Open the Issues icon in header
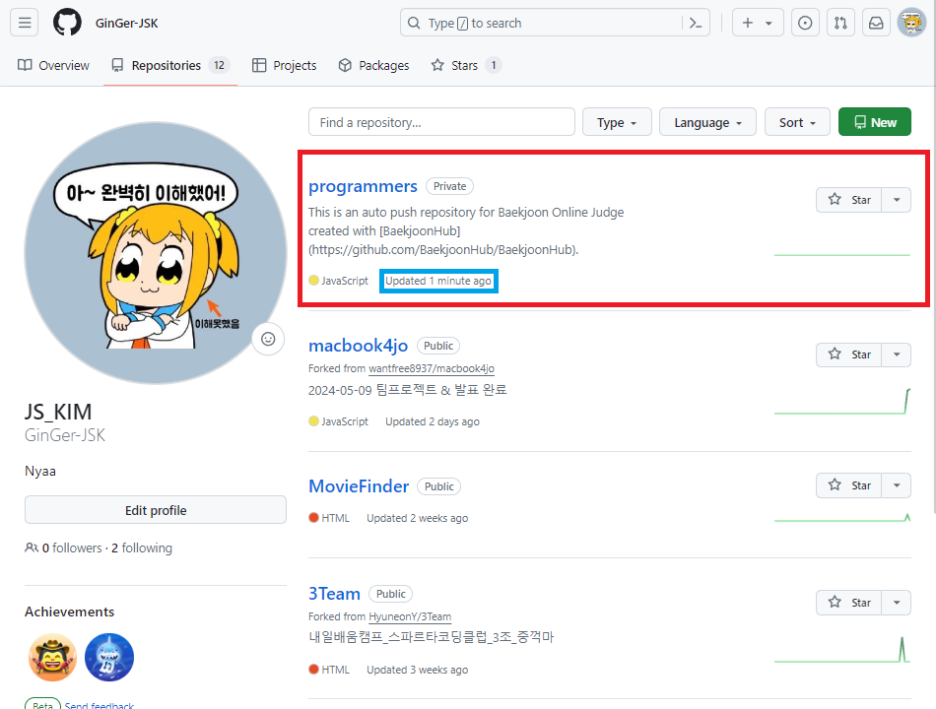936x709 pixels. coord(805,23)
